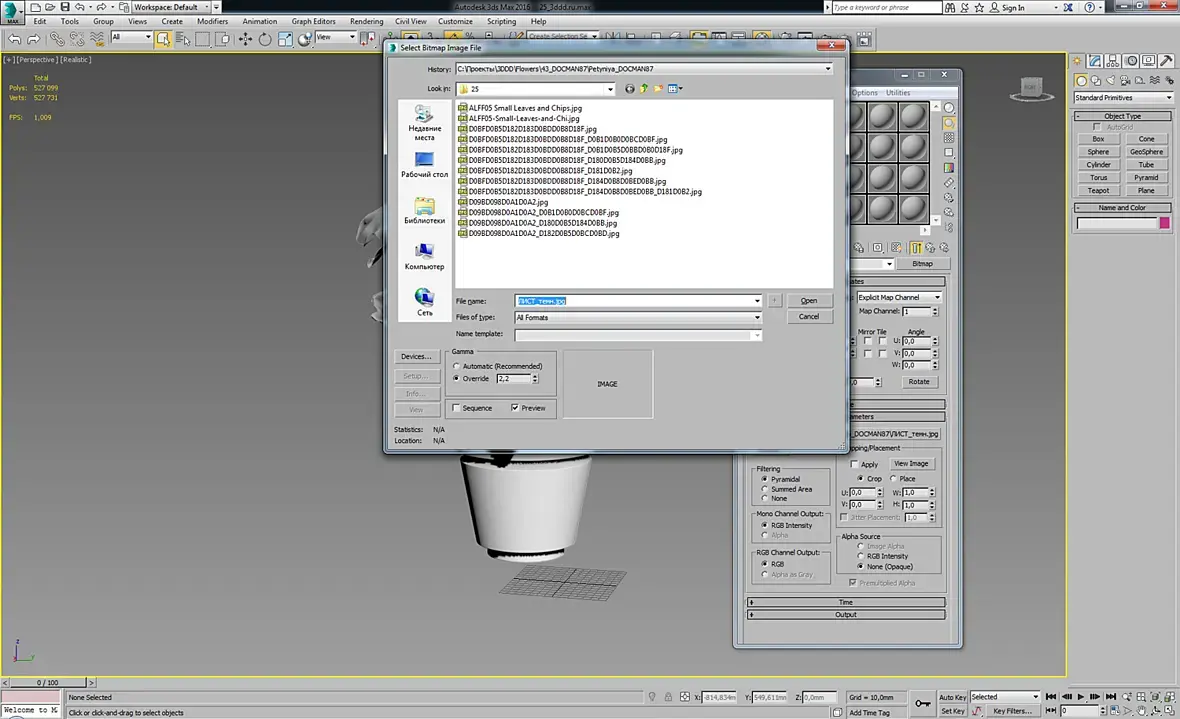
Task: Click the Teapot primitive button
Action: pos(1098,190)
